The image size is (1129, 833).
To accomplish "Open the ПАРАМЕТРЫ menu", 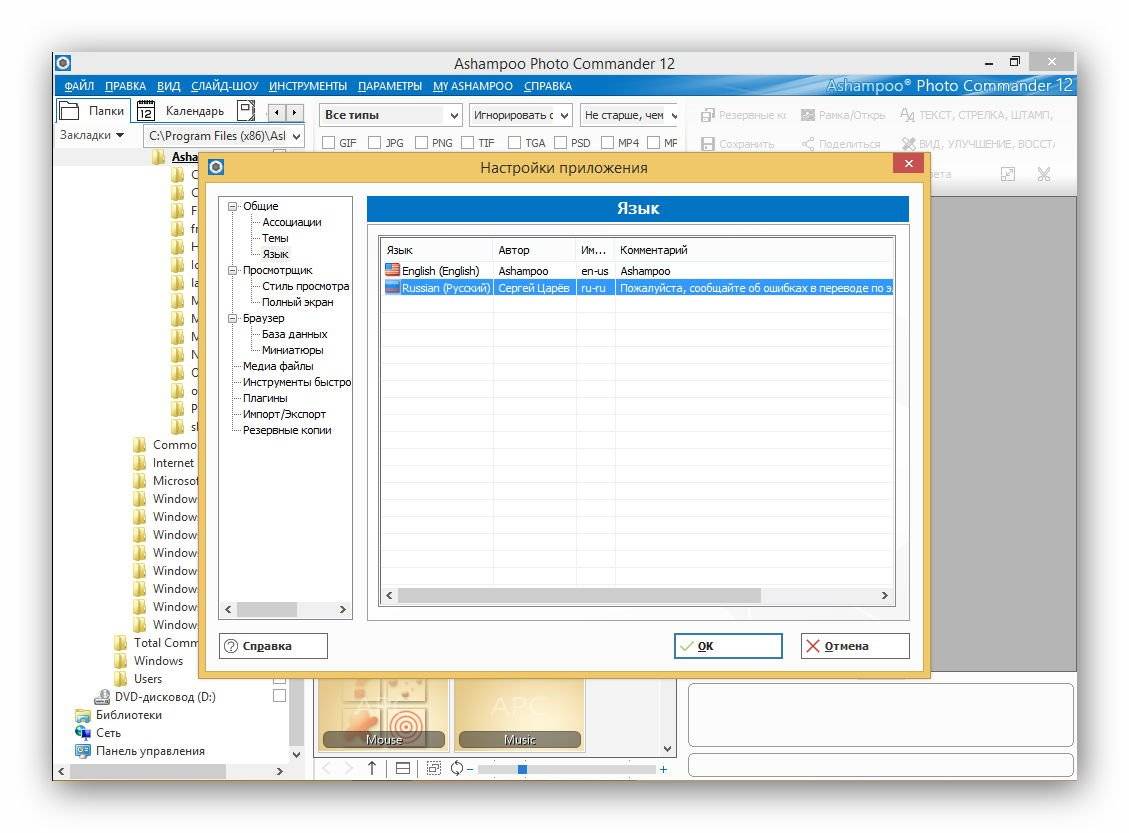I will 390,86.
